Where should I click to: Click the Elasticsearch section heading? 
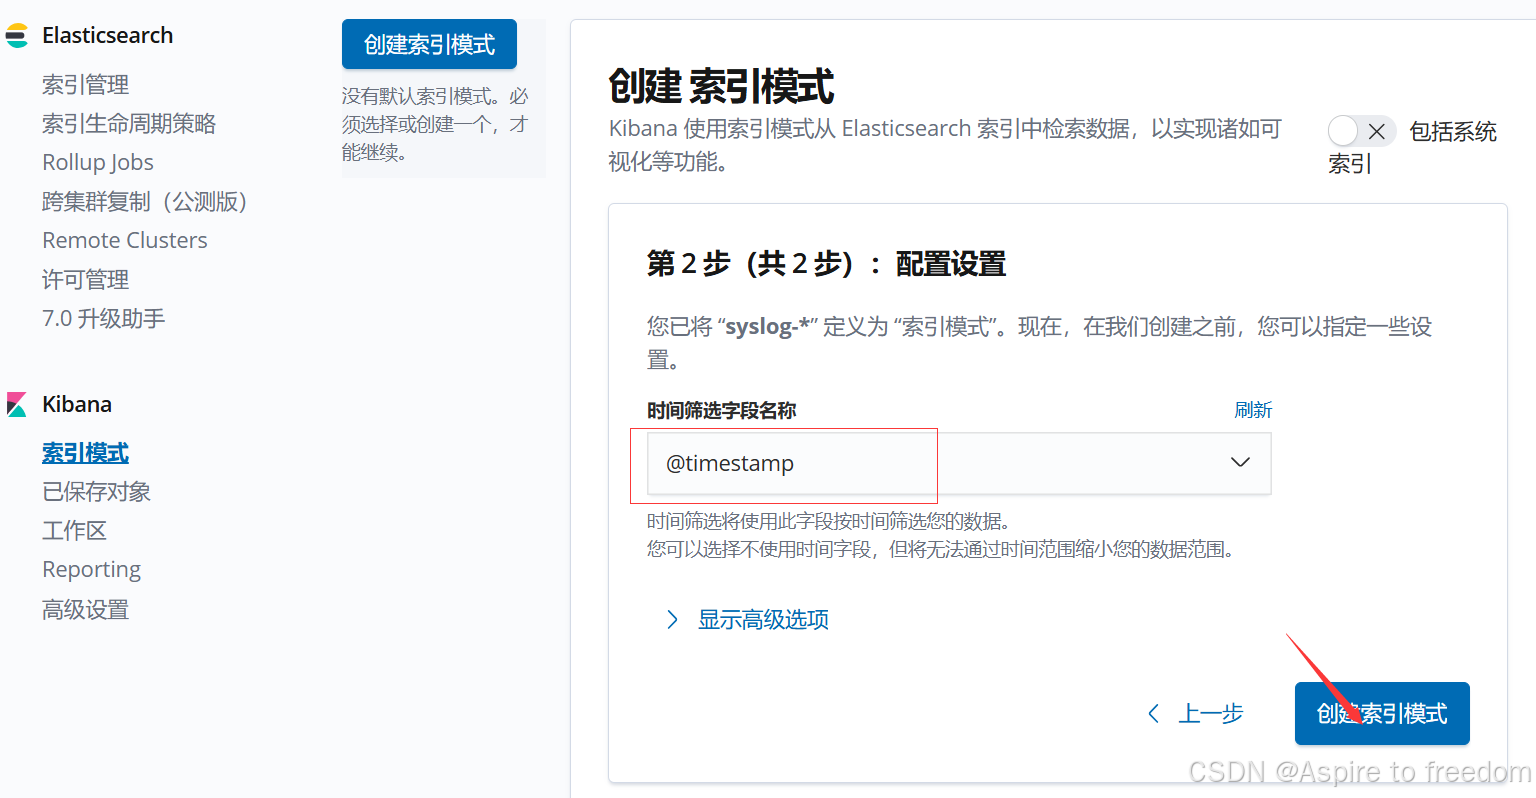(108, 36)
